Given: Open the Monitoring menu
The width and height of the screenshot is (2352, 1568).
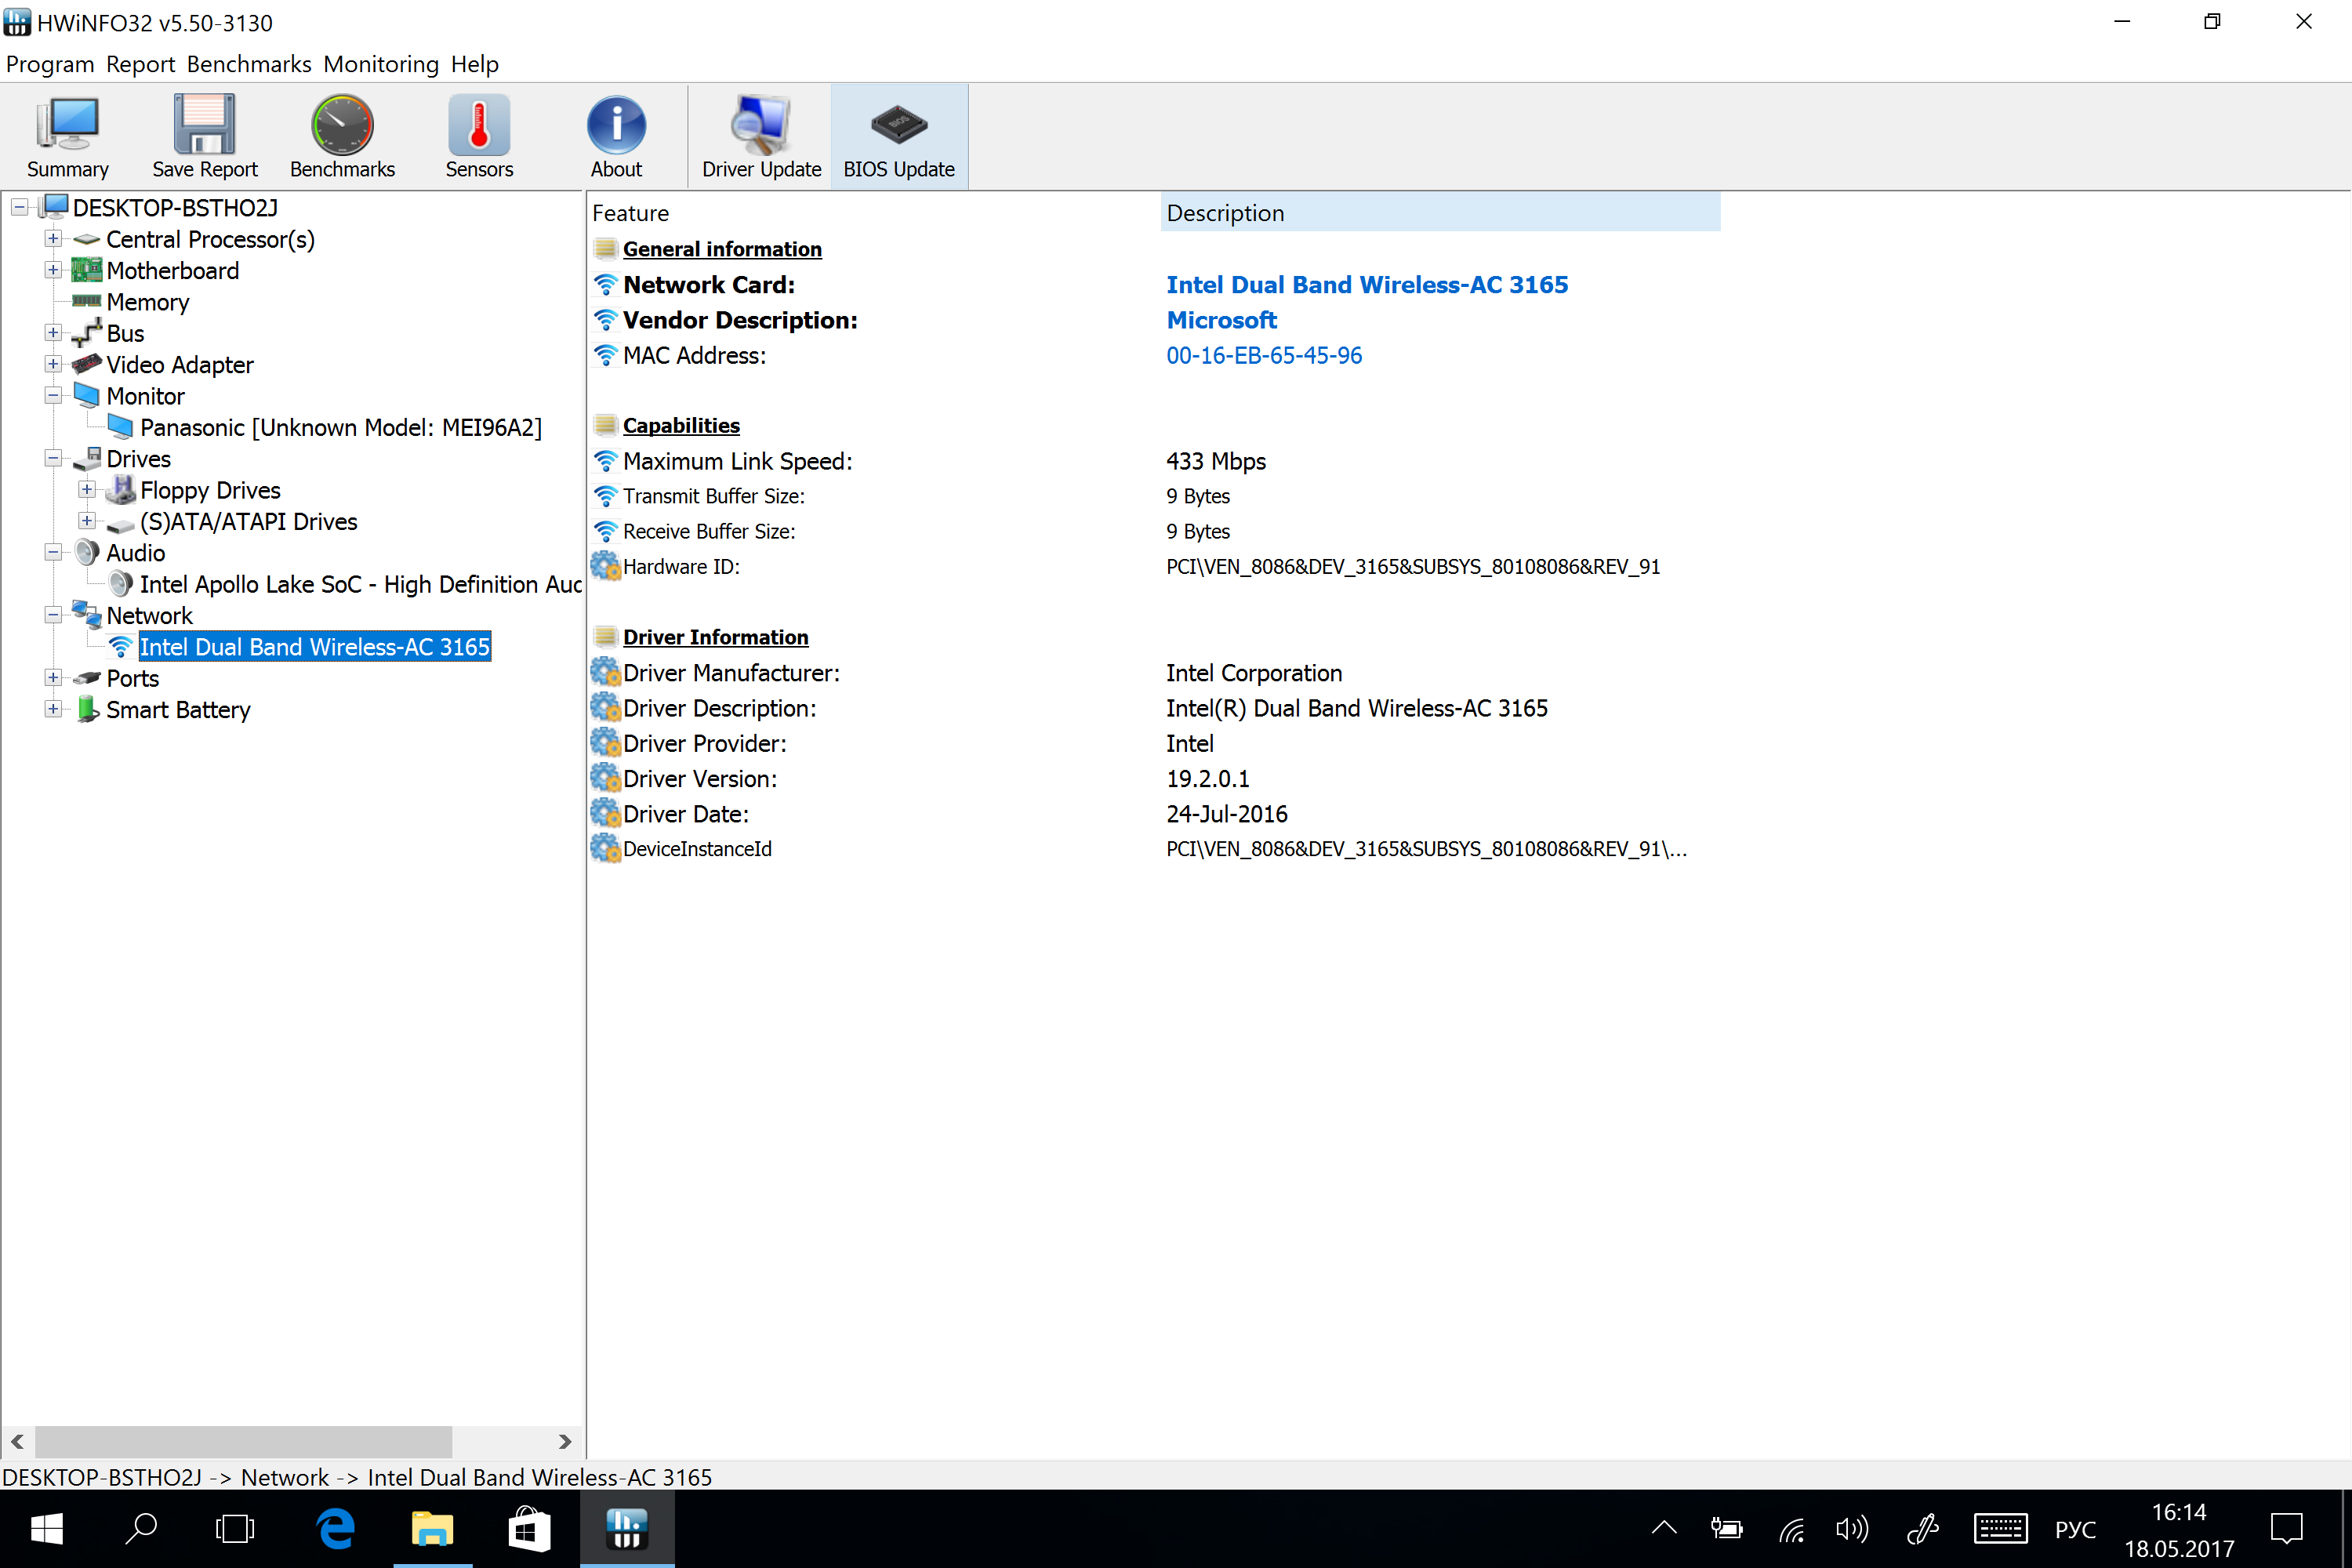Looking at the screenshot, I should [381, 64].
